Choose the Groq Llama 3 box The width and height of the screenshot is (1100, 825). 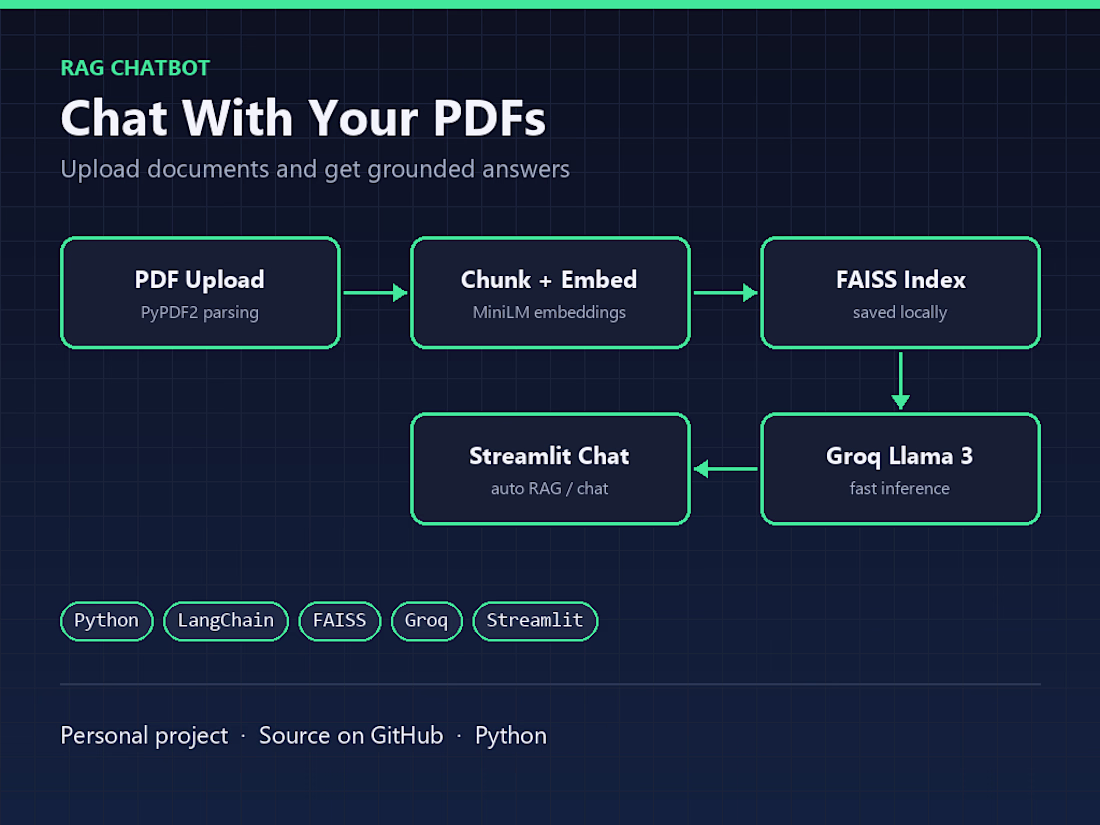900,469
